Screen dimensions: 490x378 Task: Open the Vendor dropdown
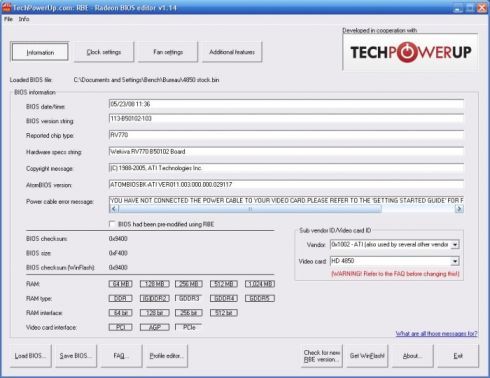click(x=455, y=245)
